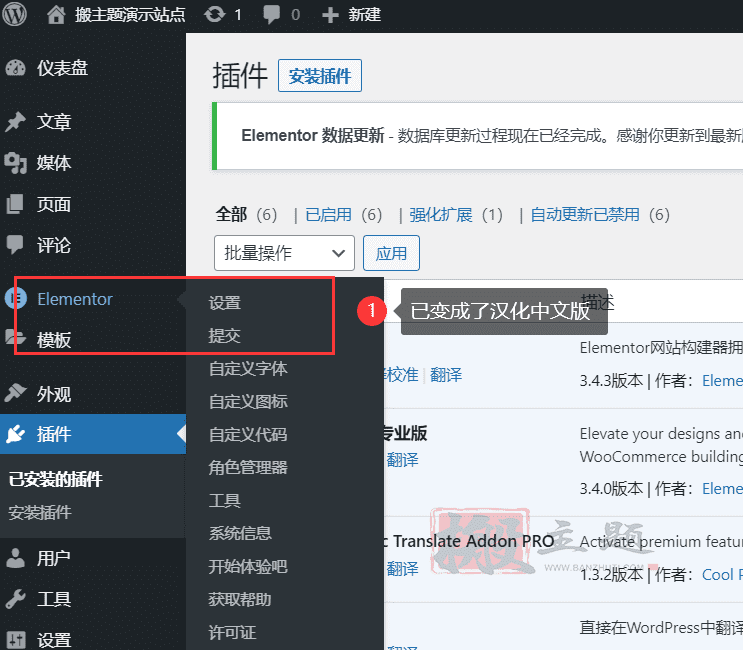Image resolution: width=743 pixels, height=650 pixels.
Task: Filter plugins by 强化扩展
Action: coord(441,215)
